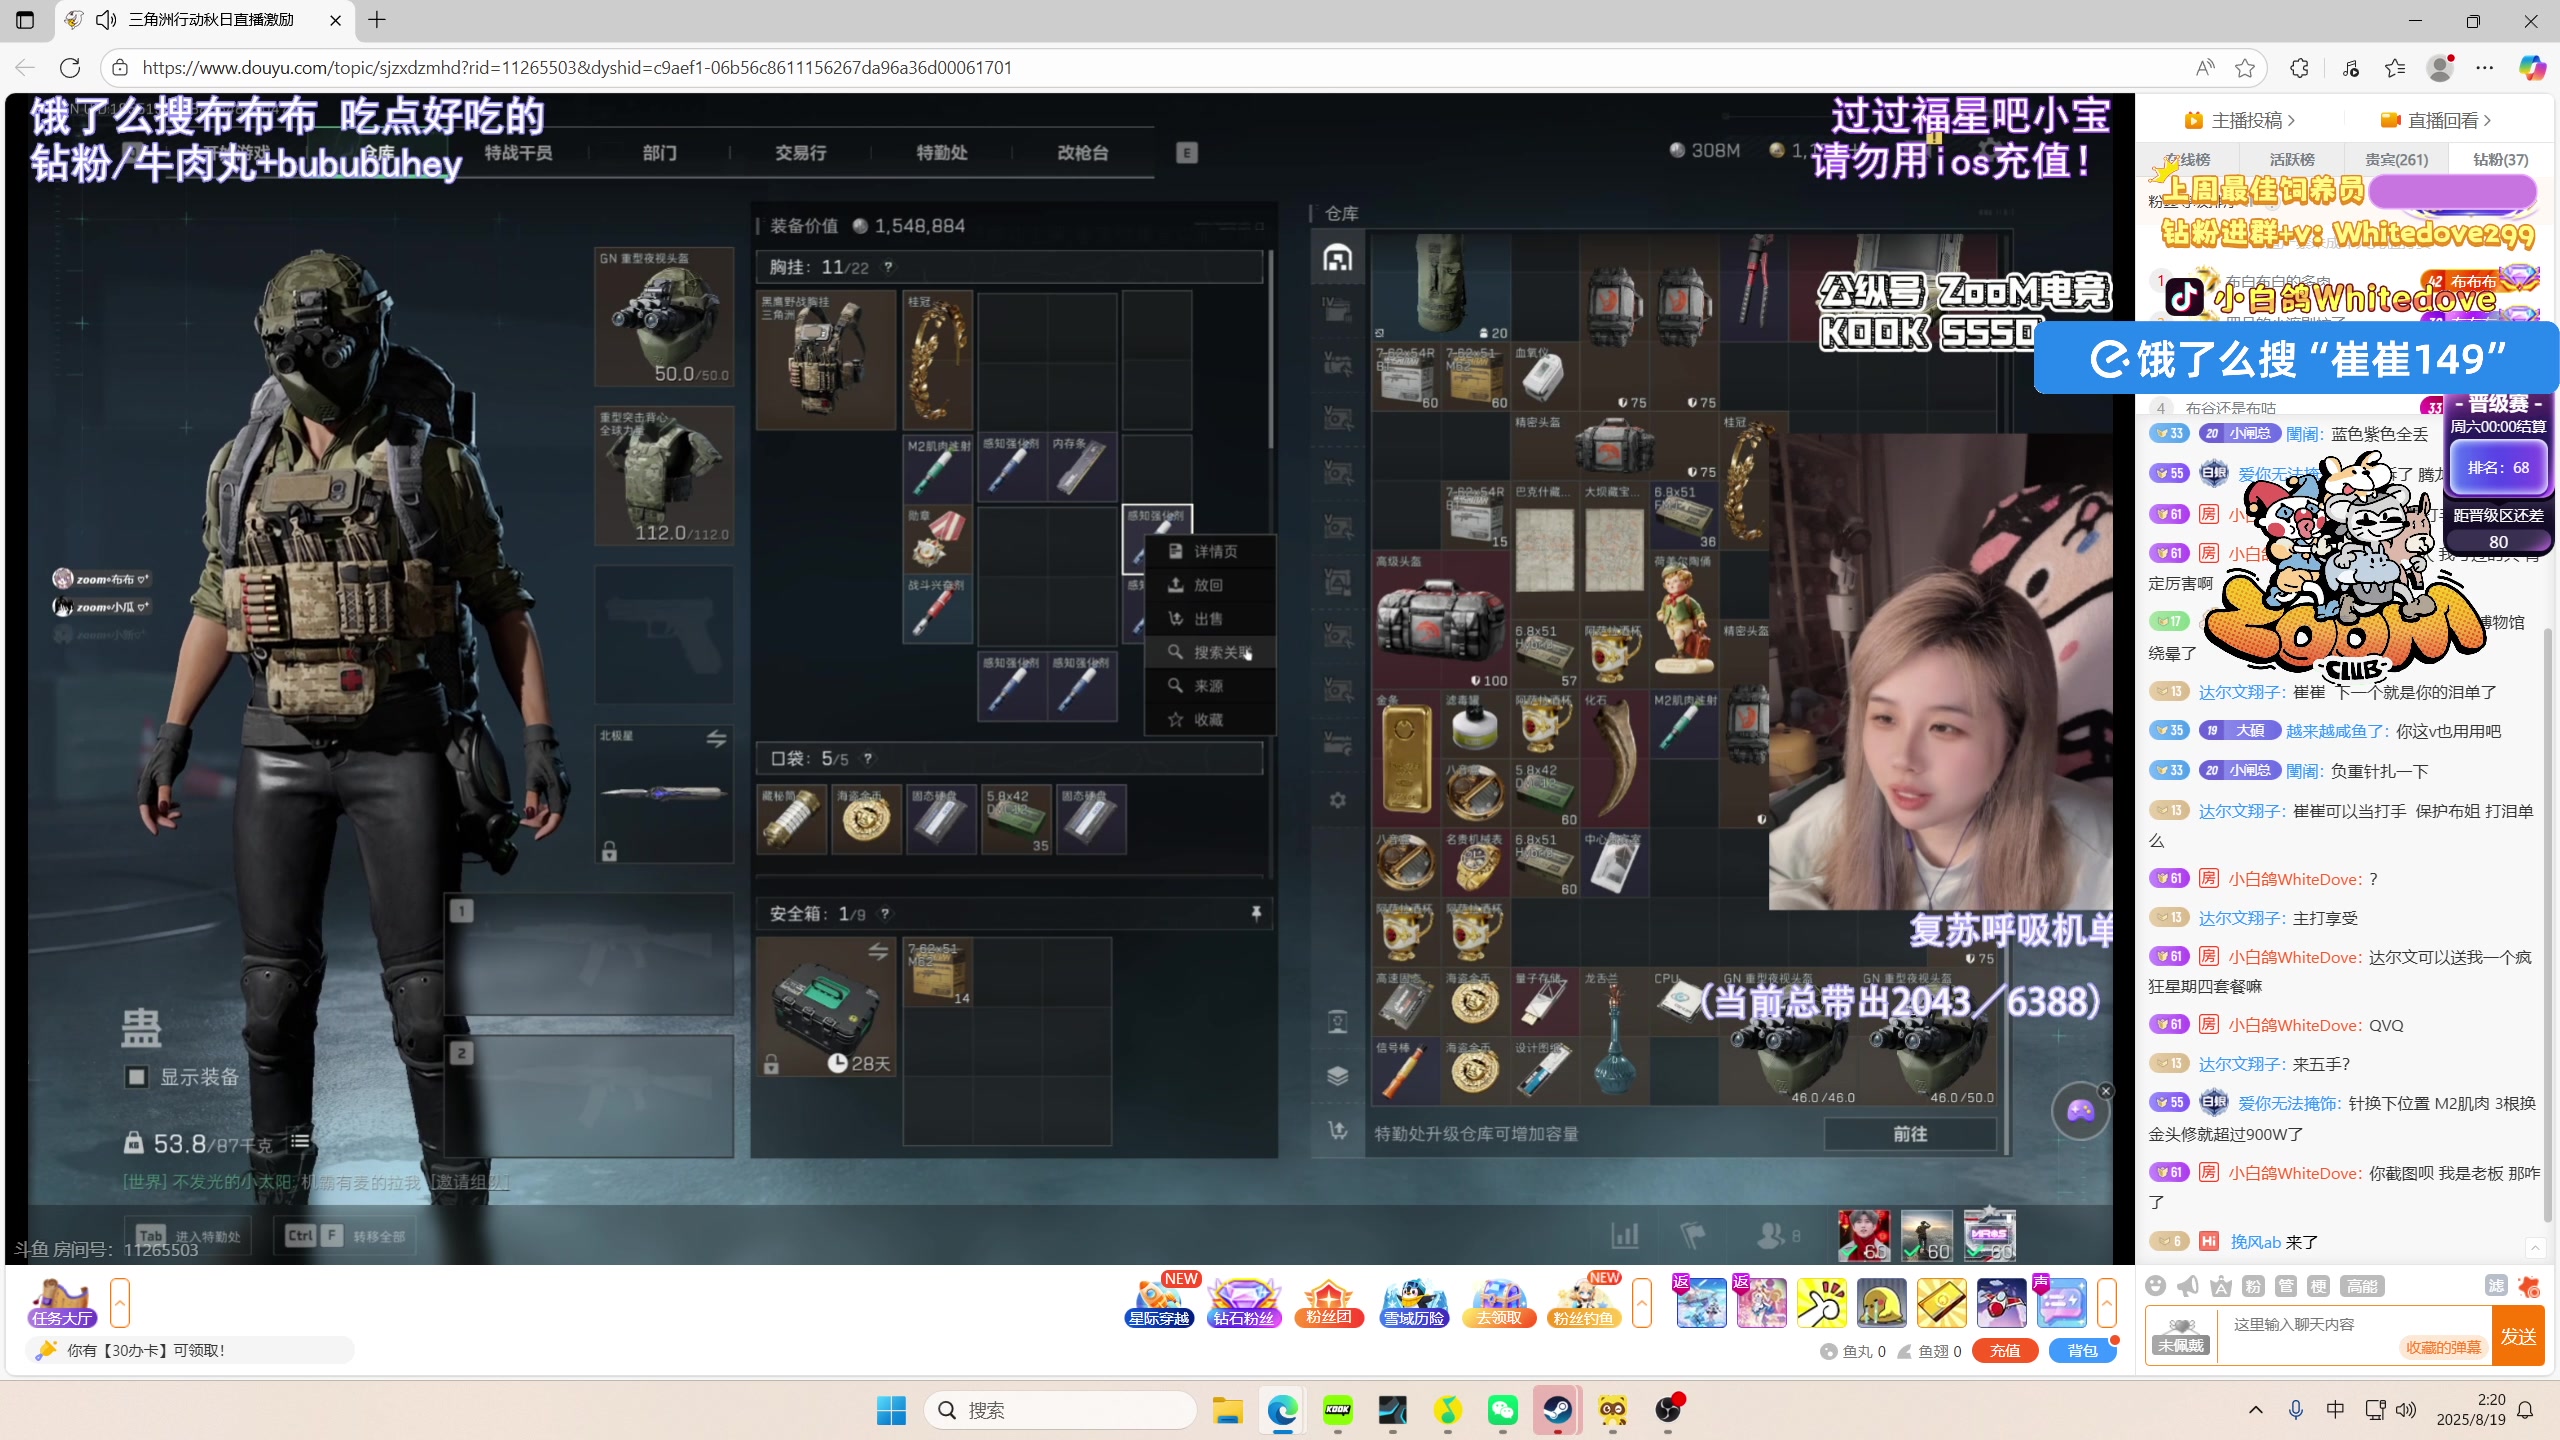Click the orange 充值 button
The height and width of the screenshot is (1440, 2560).
(x=2005, y=1350)
